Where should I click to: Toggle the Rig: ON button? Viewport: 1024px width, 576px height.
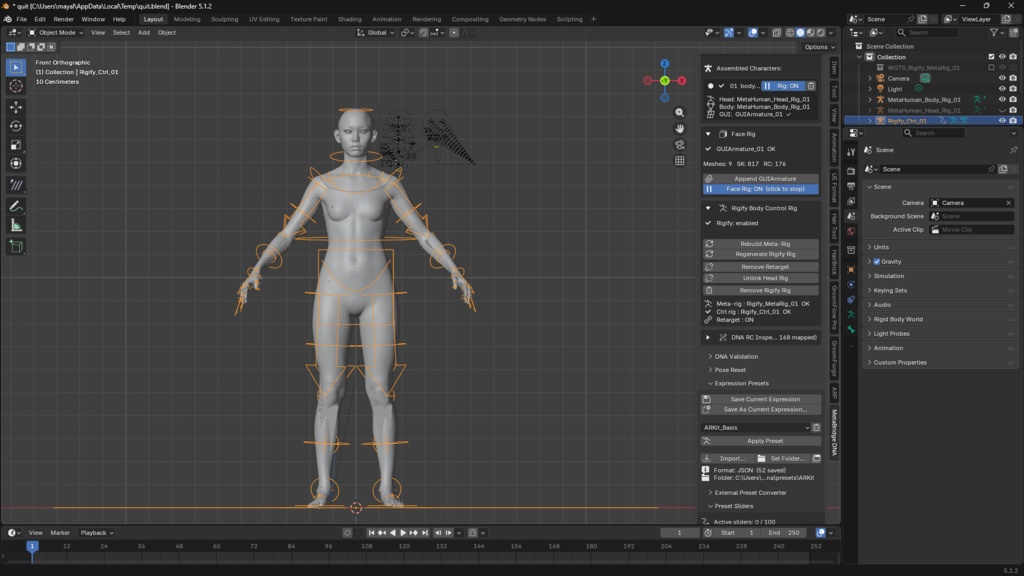(782, 86)
